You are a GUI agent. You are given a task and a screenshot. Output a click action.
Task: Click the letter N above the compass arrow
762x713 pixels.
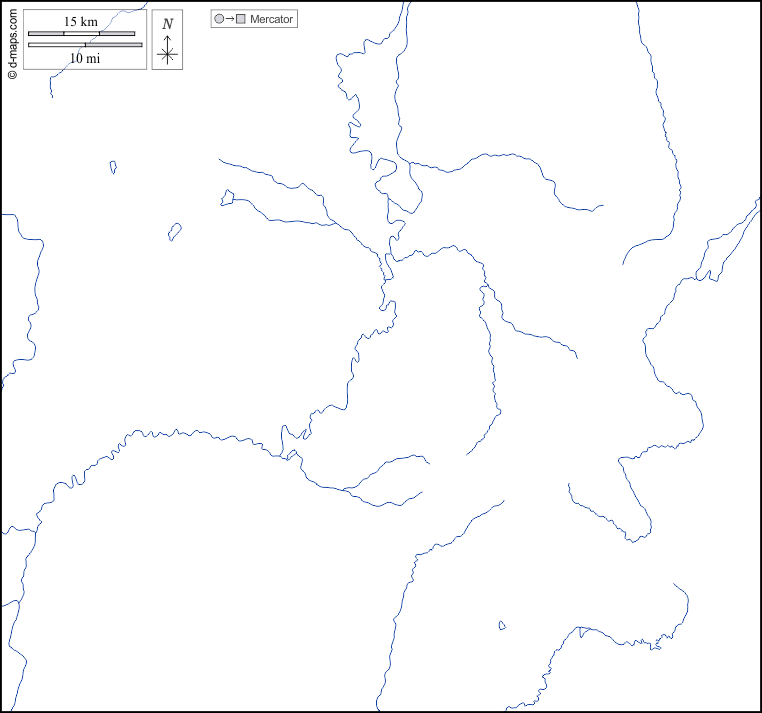pyautogui.click(x=167, y=23)
